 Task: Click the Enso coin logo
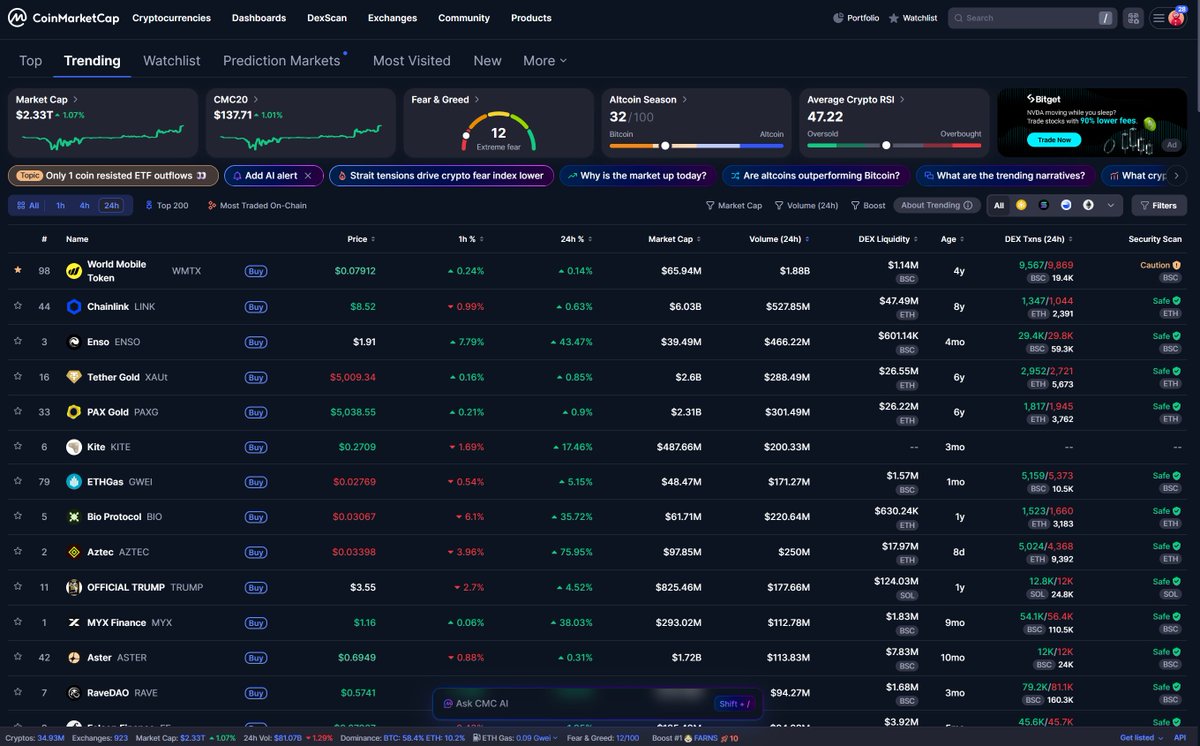pyautogui.click(x=74, y=342)
